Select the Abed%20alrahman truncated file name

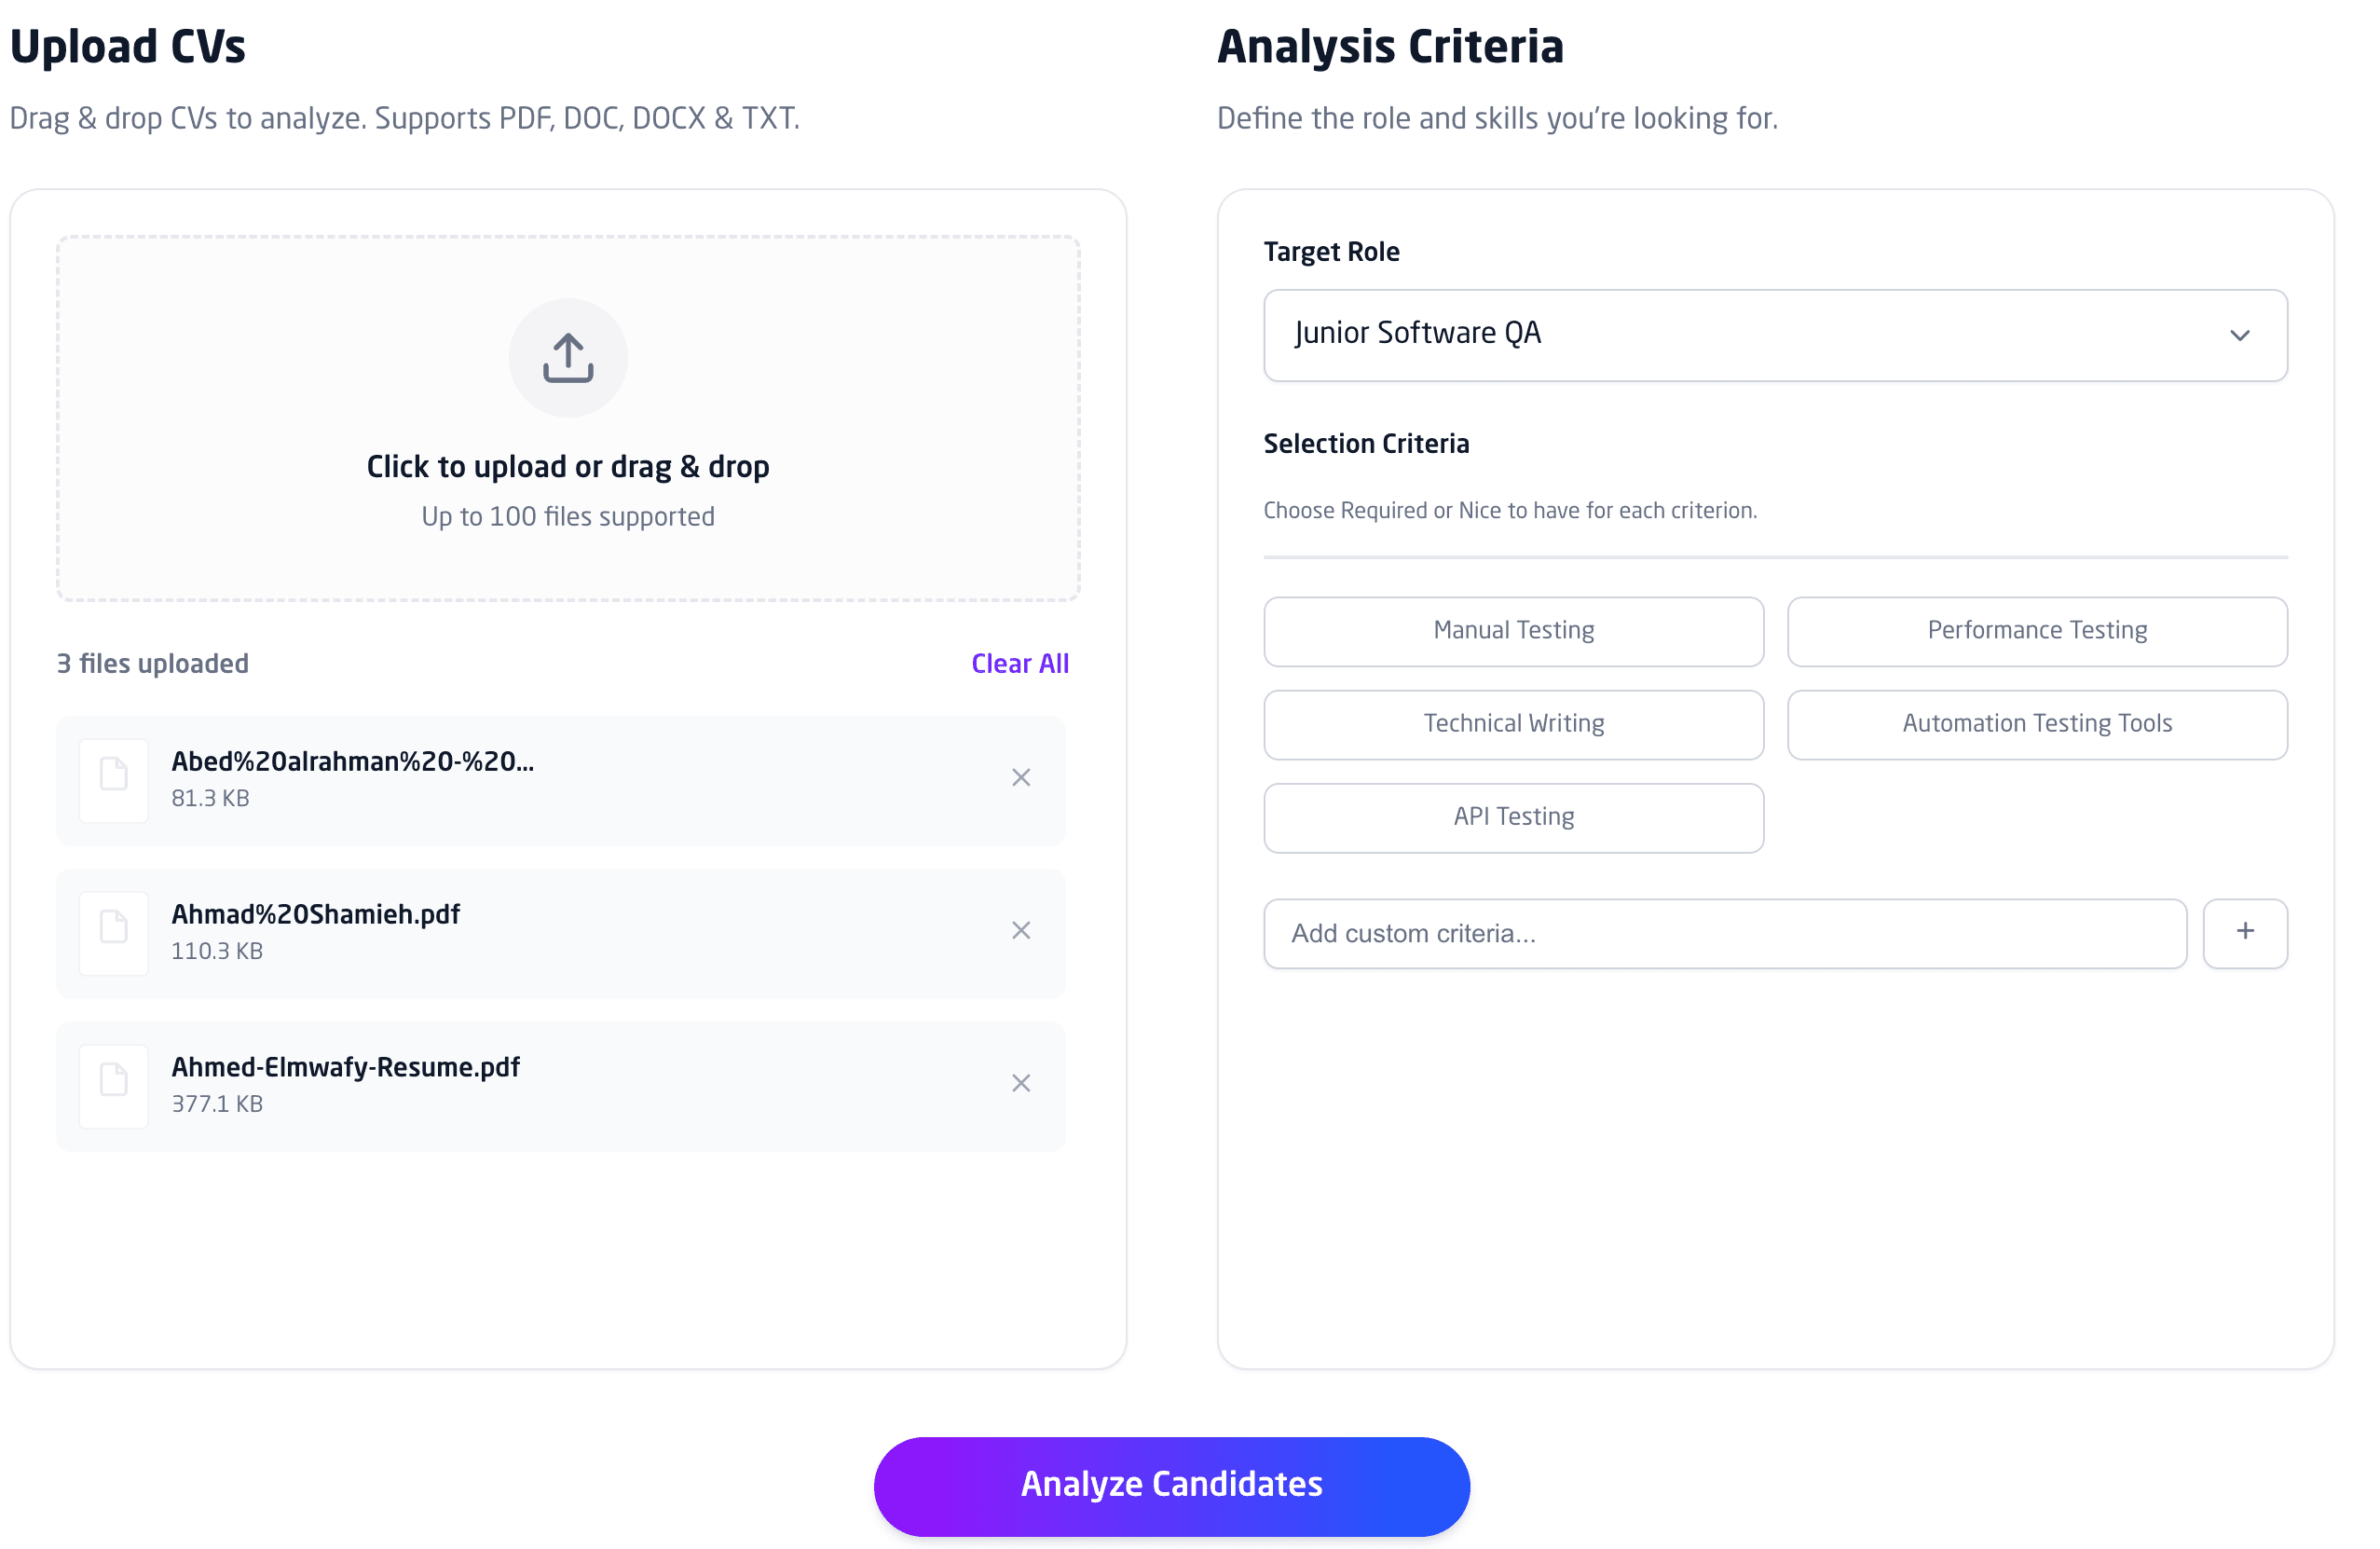(353, 761)
